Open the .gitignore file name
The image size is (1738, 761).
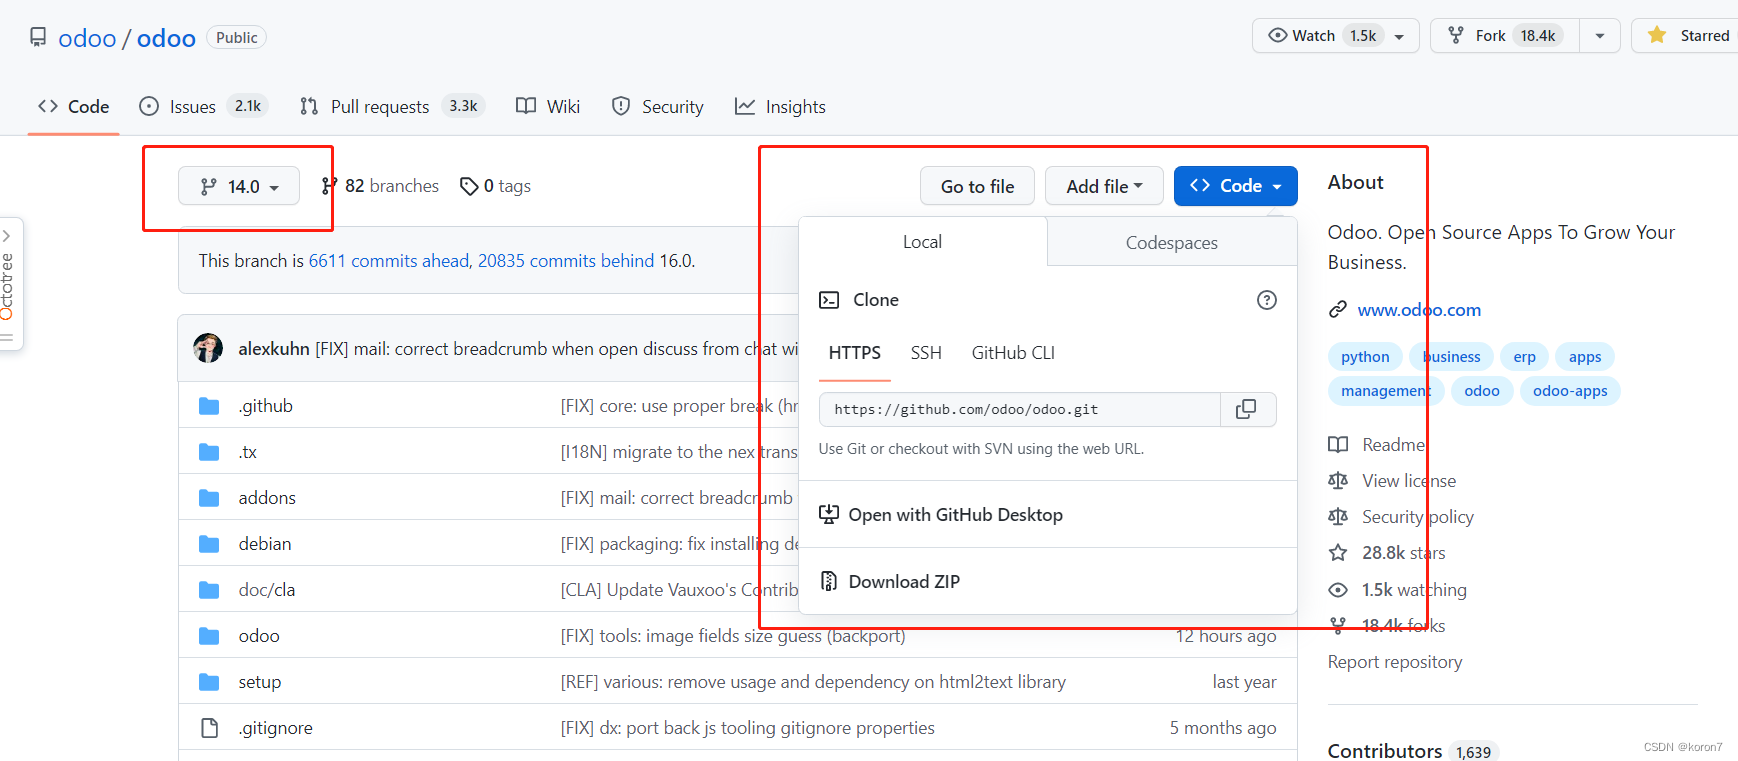click(x=275, y=728)
